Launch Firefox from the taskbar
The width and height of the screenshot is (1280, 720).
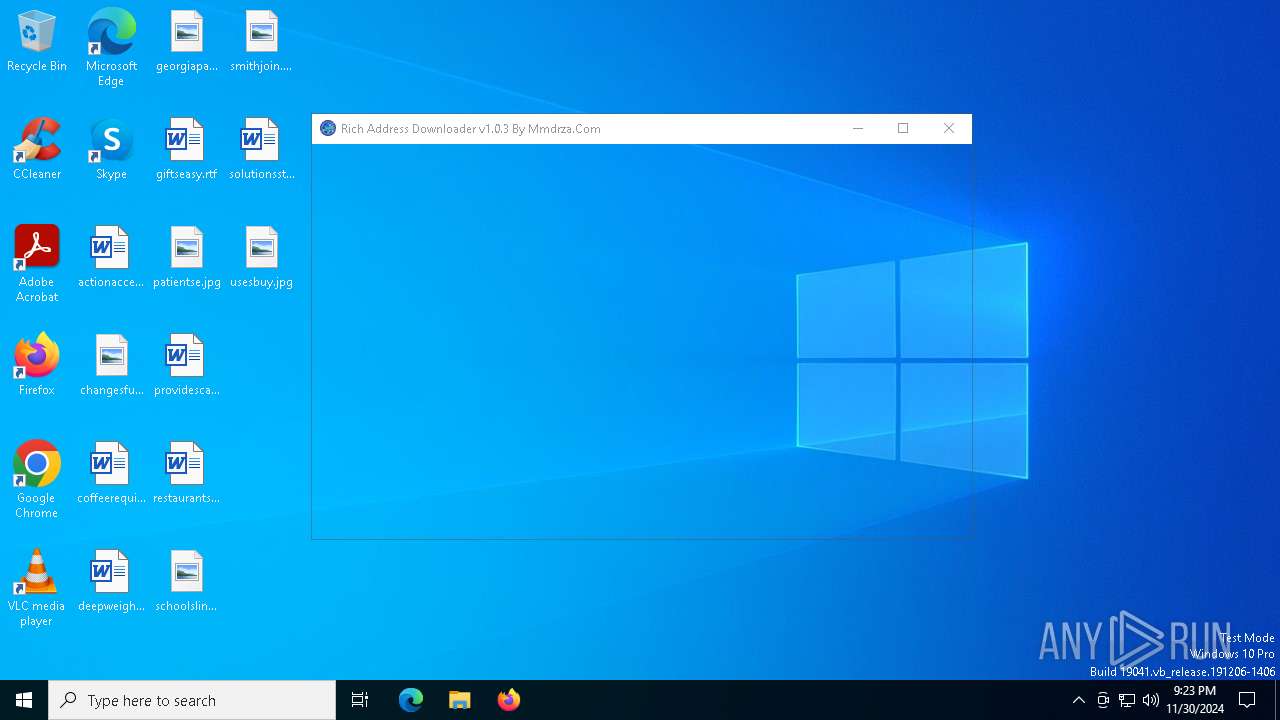coord(508,700)
